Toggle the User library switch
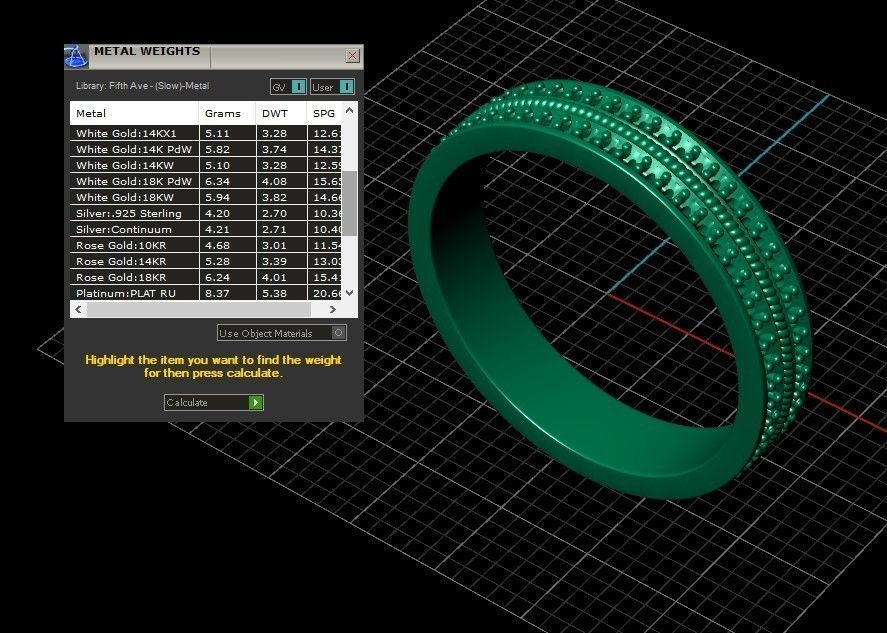 (x=333, y=87)
